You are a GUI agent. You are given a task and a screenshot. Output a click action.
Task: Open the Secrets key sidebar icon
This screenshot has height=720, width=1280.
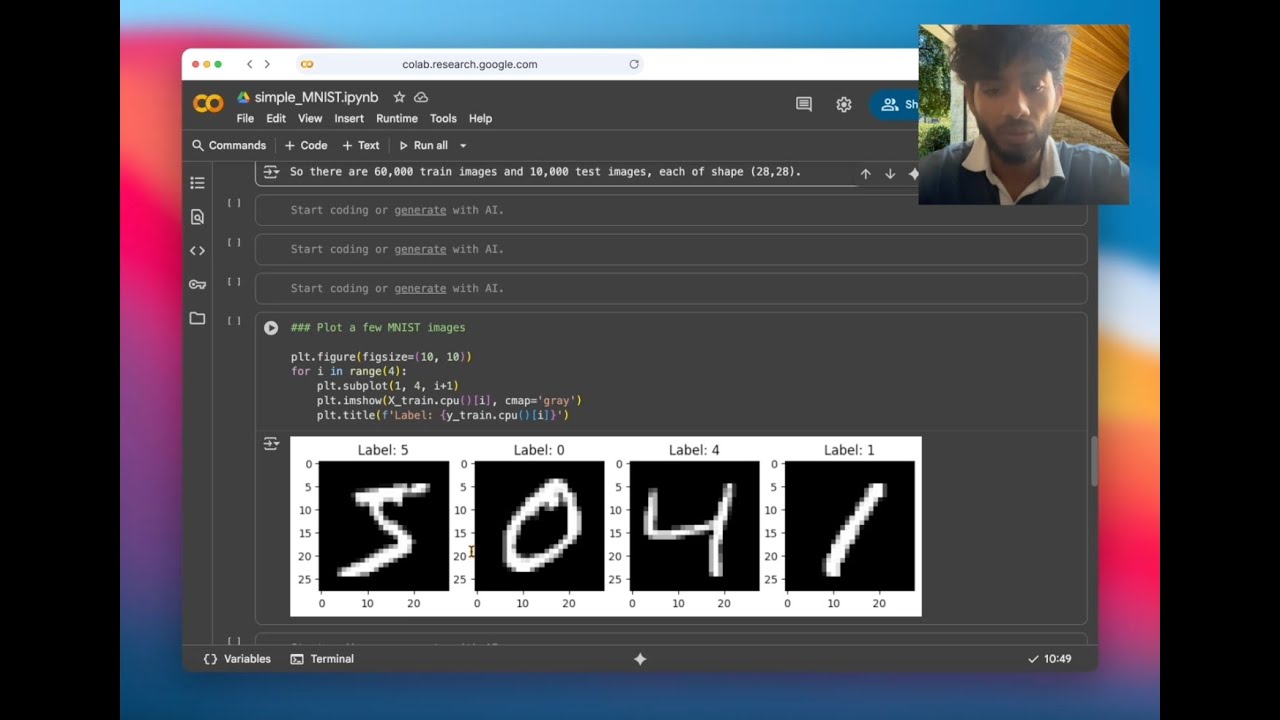tap(197, 285)
